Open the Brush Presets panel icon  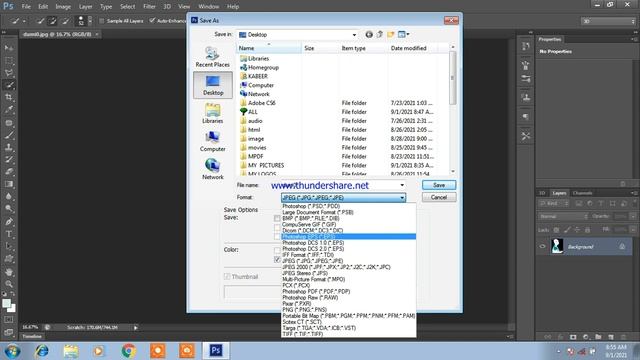526,78
